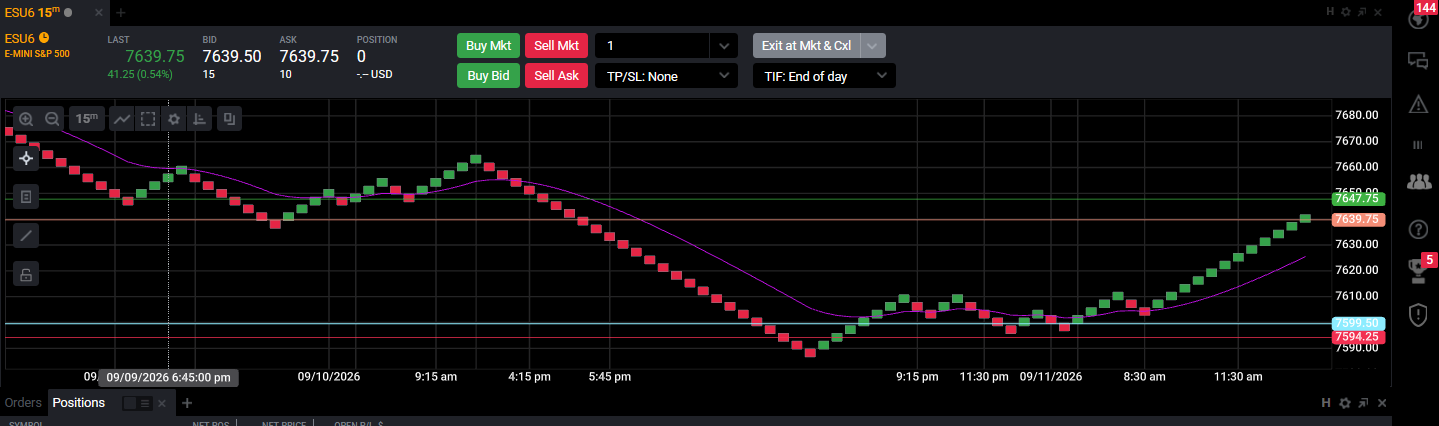Open lower panel settings gear

pos(1345,403)
